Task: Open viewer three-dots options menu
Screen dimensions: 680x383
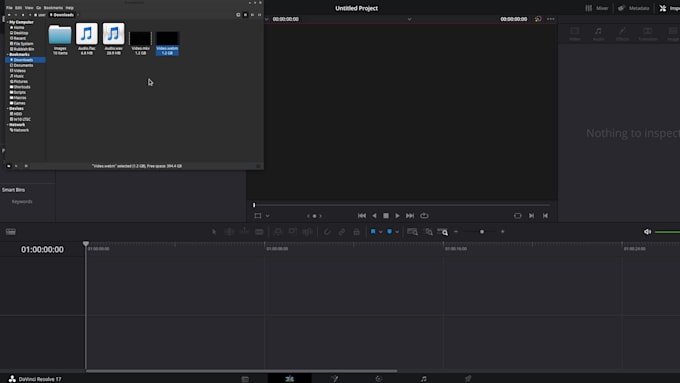Action: click(x=550, y=19)
